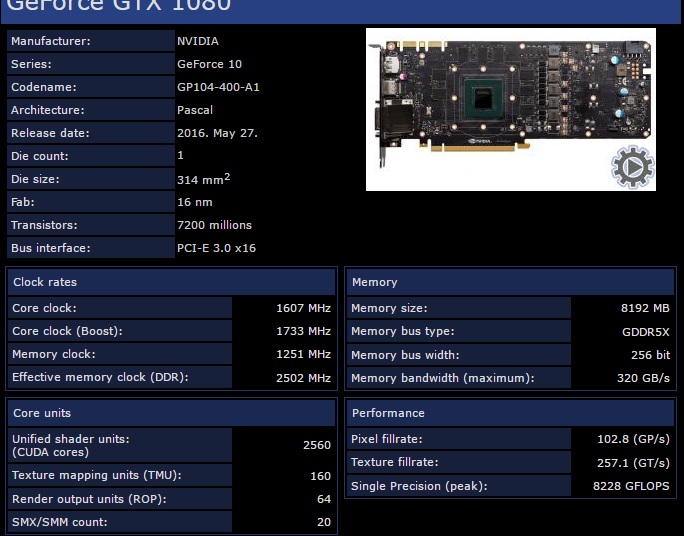Select the Core clock (Boost) label
Screen dimensions: 684x536
67,331
